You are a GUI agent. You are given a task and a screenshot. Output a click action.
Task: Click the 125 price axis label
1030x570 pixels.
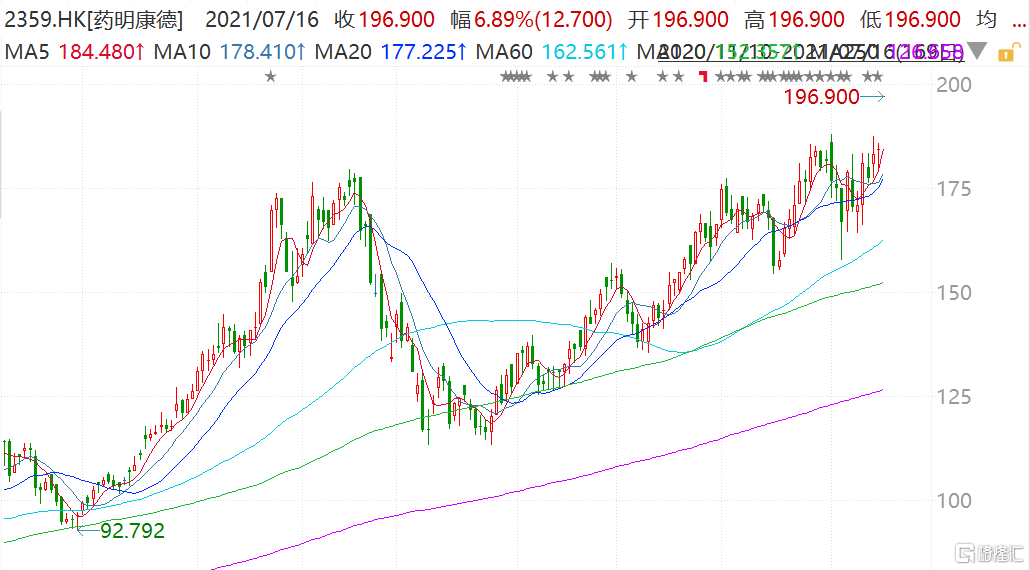953,397
